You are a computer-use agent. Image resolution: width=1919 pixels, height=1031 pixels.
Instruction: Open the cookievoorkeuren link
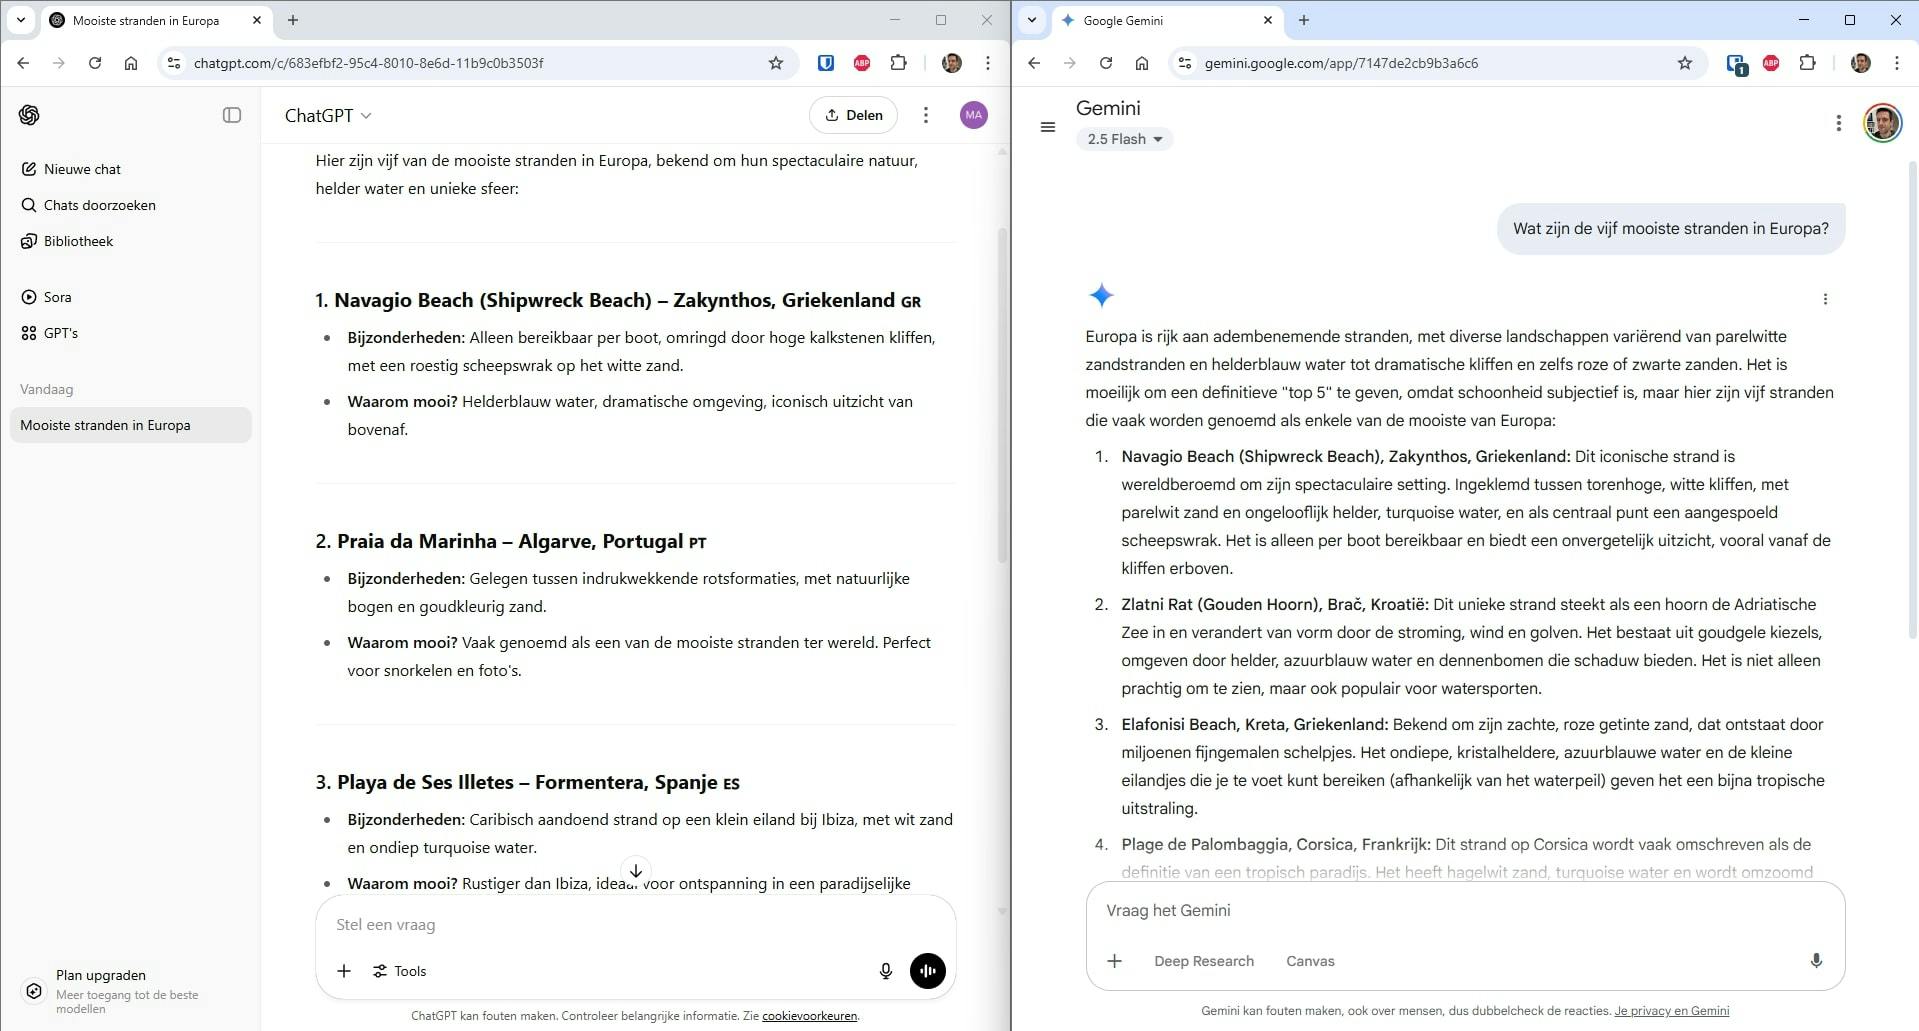click(x=810, y=1016)
